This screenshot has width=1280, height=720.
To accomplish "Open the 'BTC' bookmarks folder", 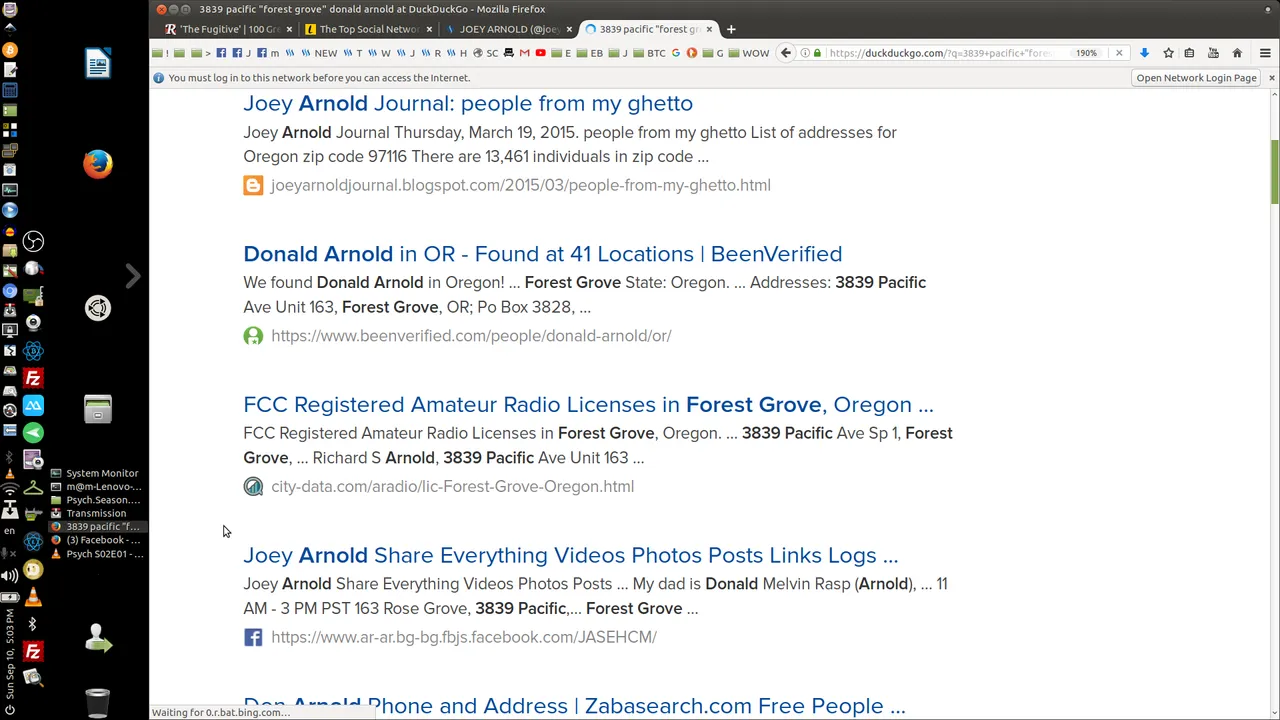I will click(x=649, y=53).
